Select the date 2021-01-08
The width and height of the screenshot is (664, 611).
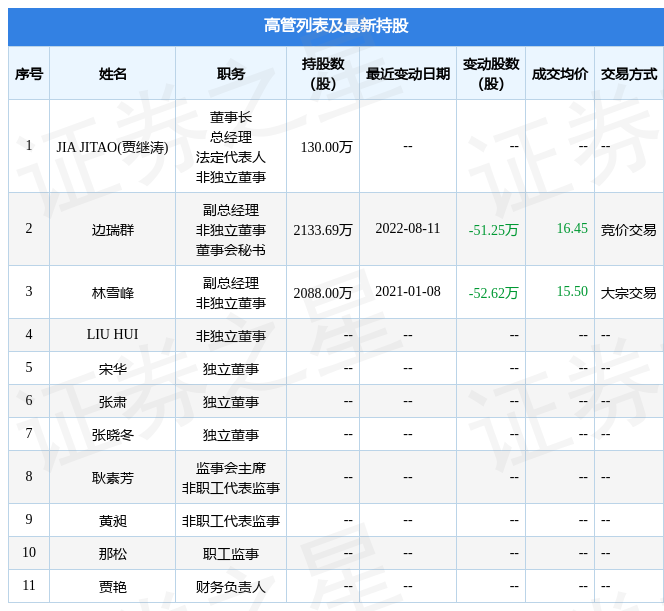coord(408,291)
